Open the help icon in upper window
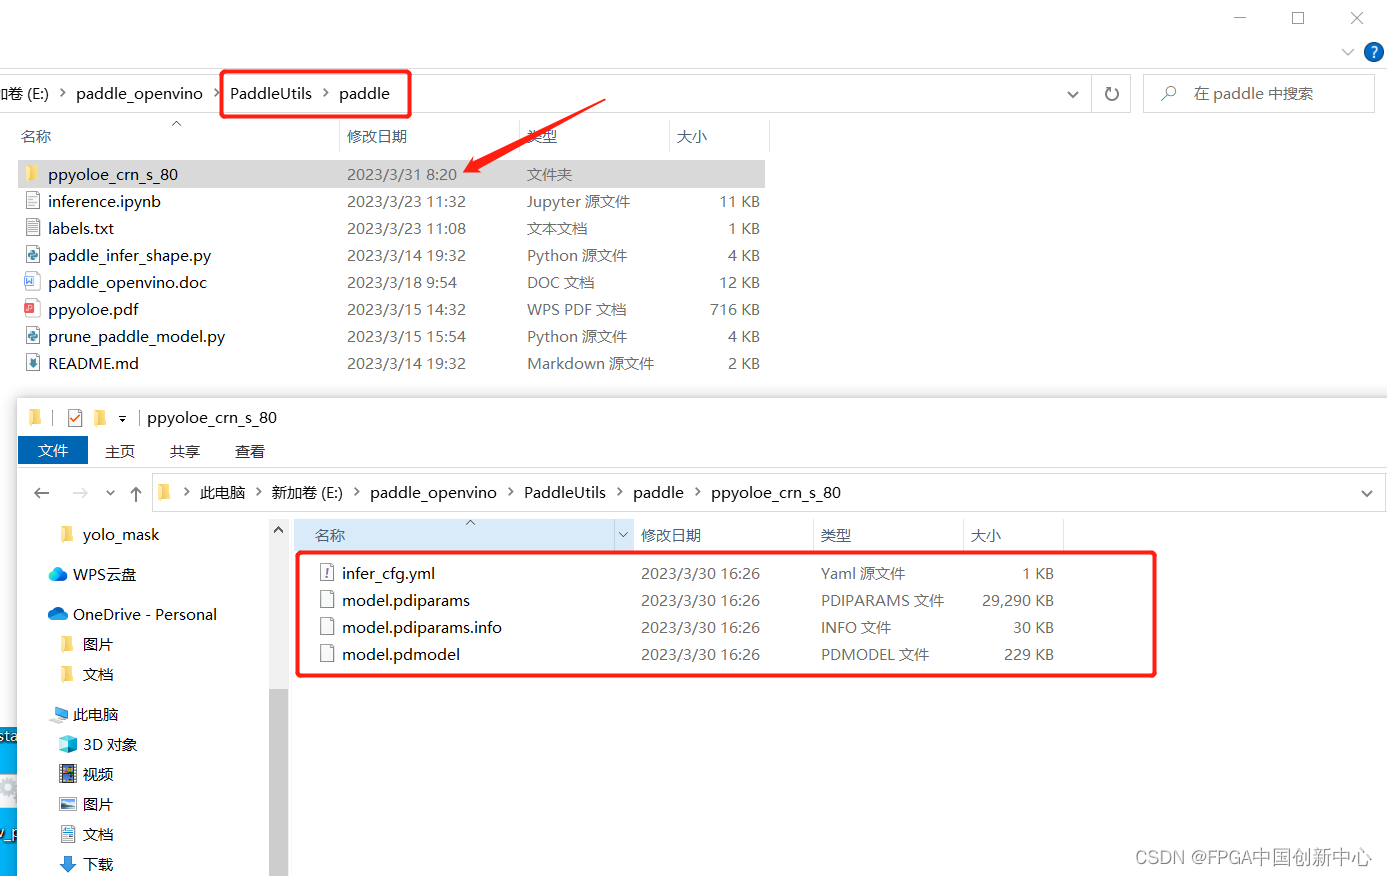 [x=1374, y=52]
